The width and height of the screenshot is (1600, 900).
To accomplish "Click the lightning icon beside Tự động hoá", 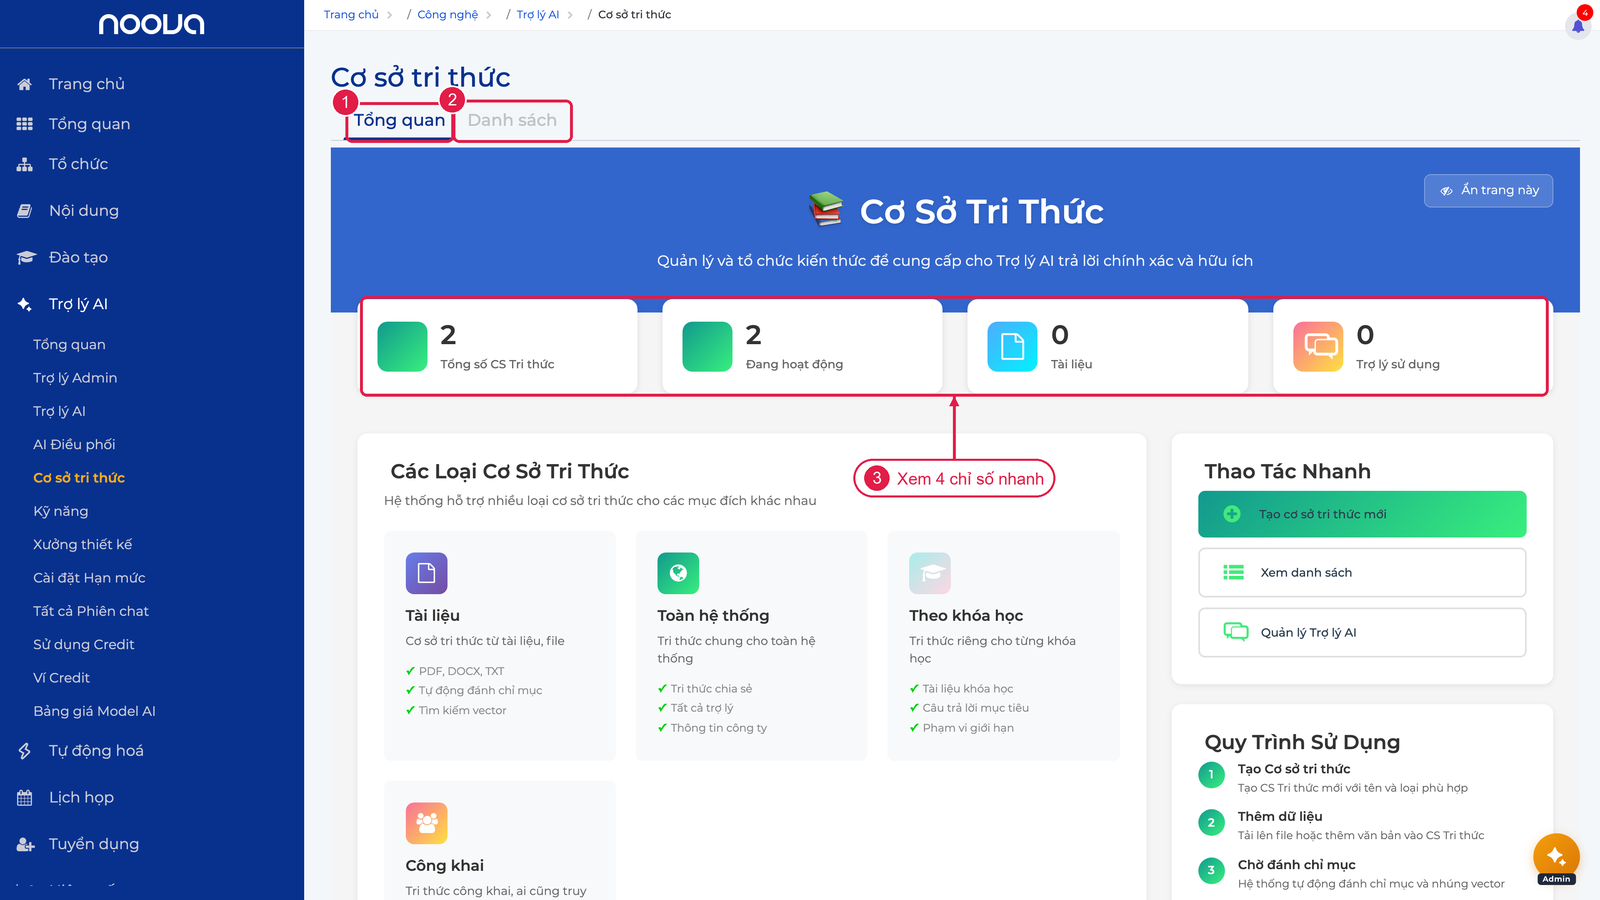I will coord(25,751).
